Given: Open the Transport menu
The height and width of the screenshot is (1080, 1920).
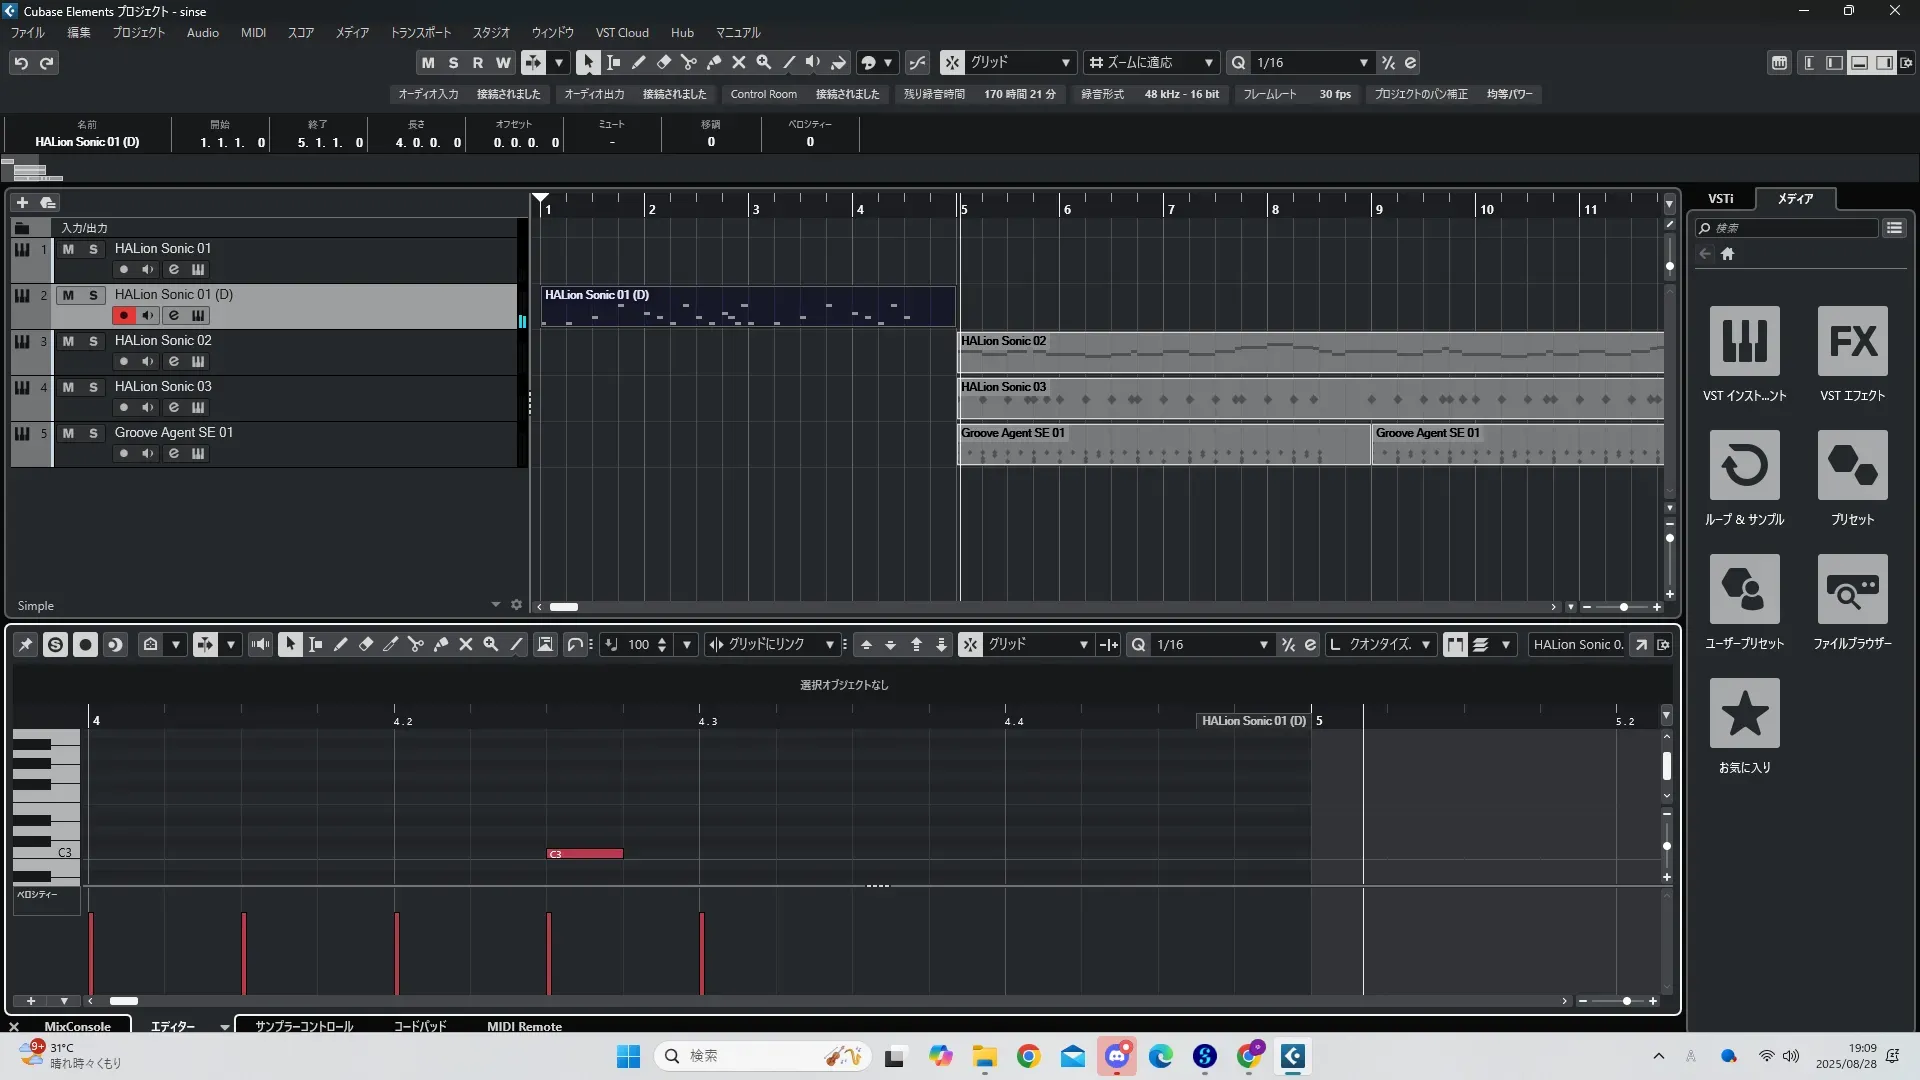Looking at the screenshot, I should [420, 33].
